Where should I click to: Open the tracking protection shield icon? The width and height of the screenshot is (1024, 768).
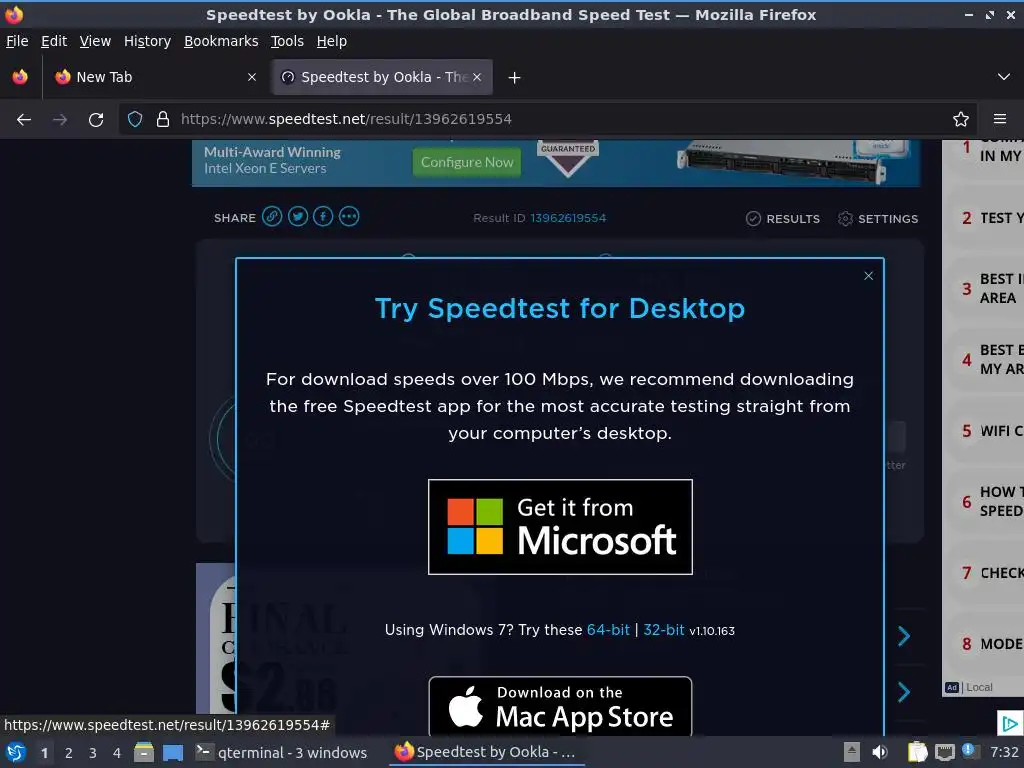pos(135,119)
